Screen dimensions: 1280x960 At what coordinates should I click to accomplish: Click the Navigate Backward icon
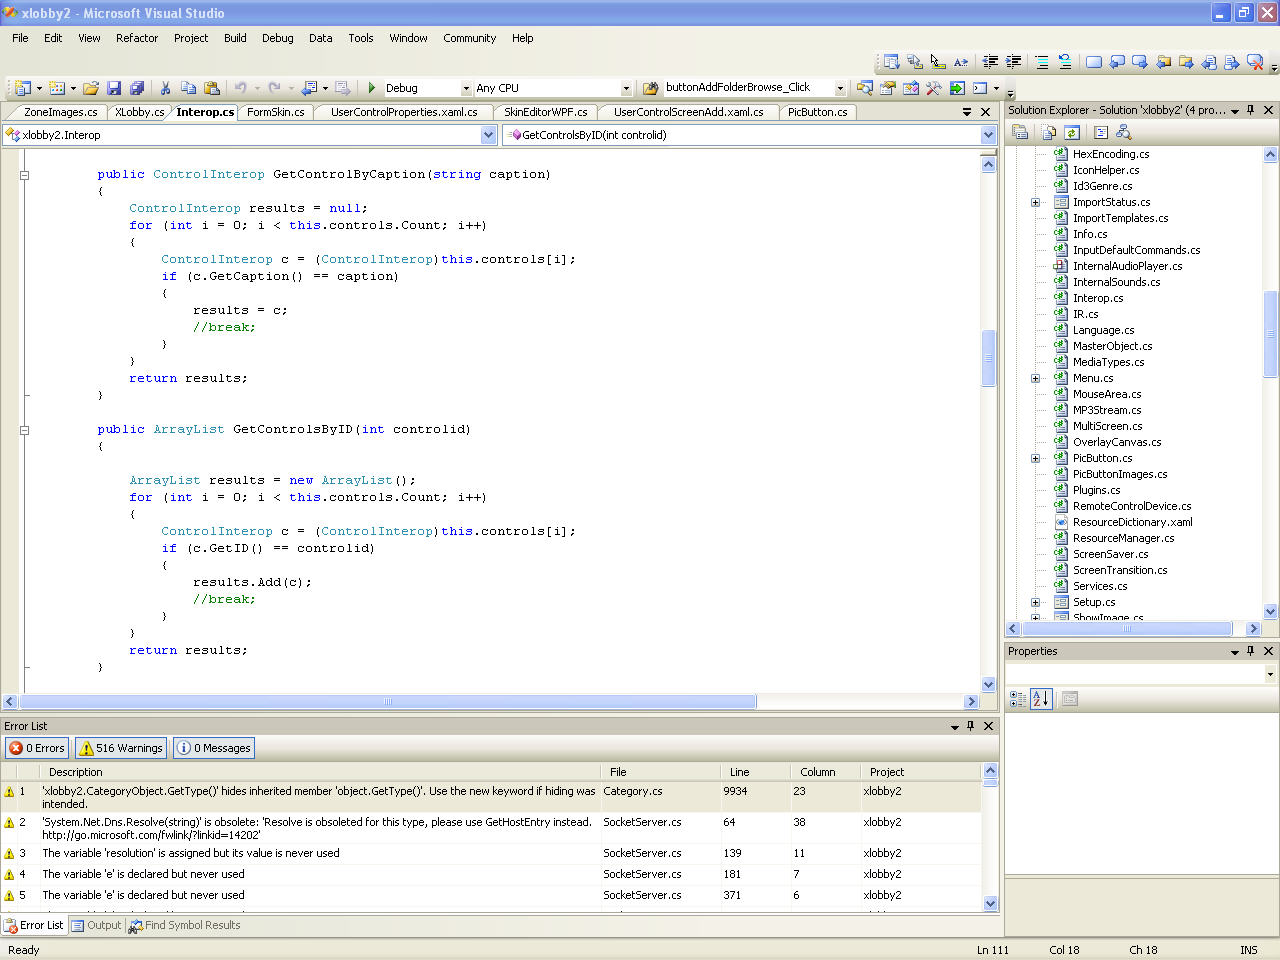point(309,88)
